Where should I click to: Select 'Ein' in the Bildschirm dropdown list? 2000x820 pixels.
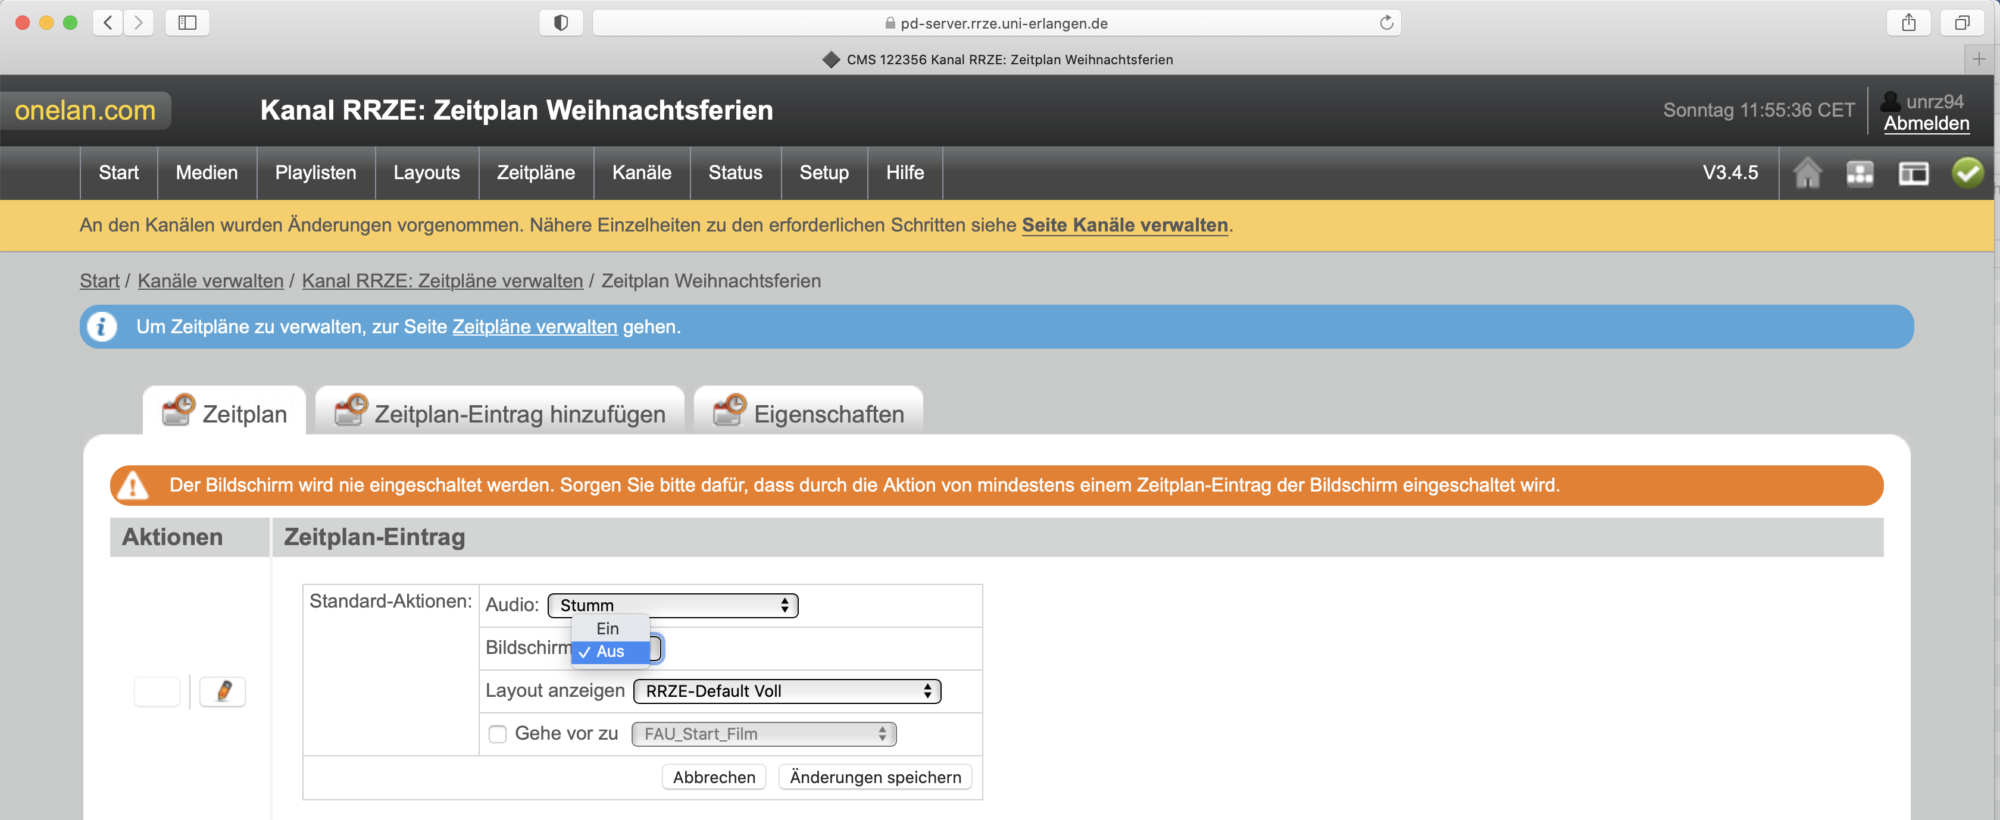pos(608,628)
